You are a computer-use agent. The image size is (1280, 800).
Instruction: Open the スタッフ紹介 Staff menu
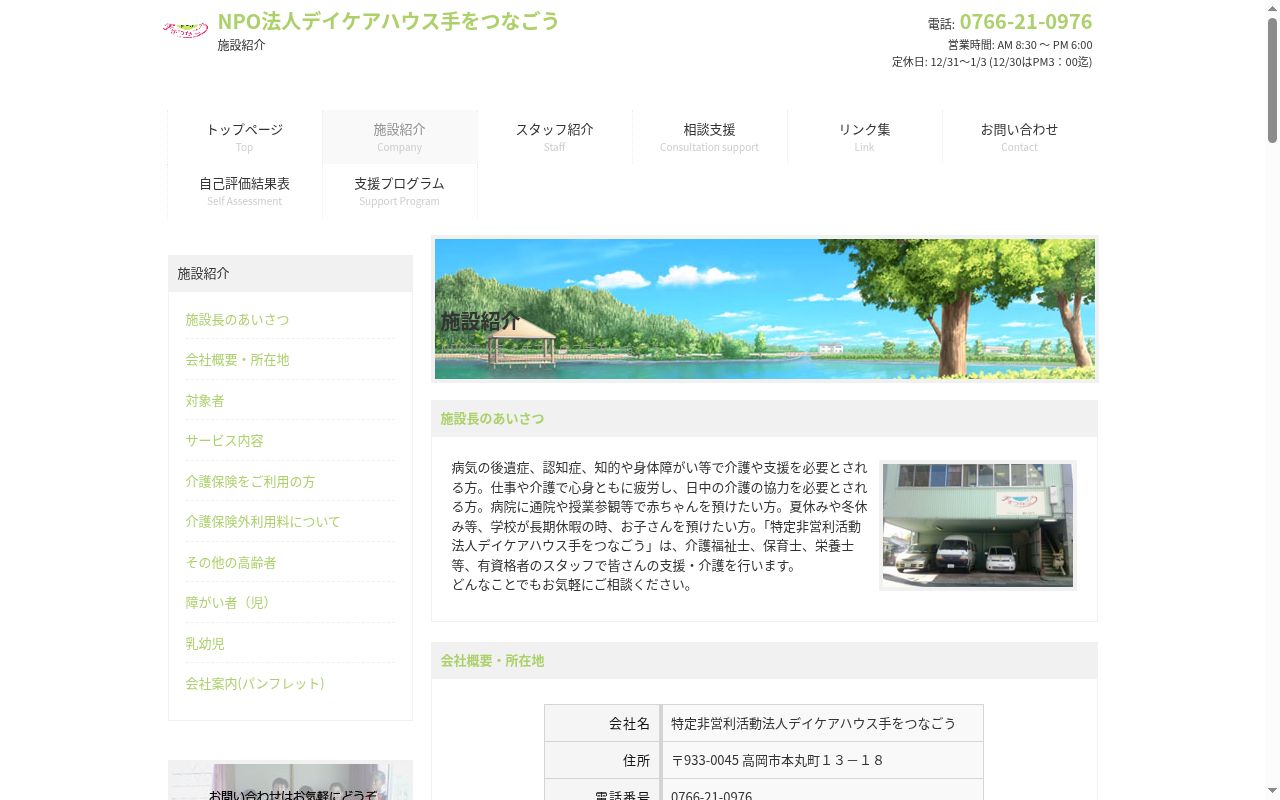554,137
